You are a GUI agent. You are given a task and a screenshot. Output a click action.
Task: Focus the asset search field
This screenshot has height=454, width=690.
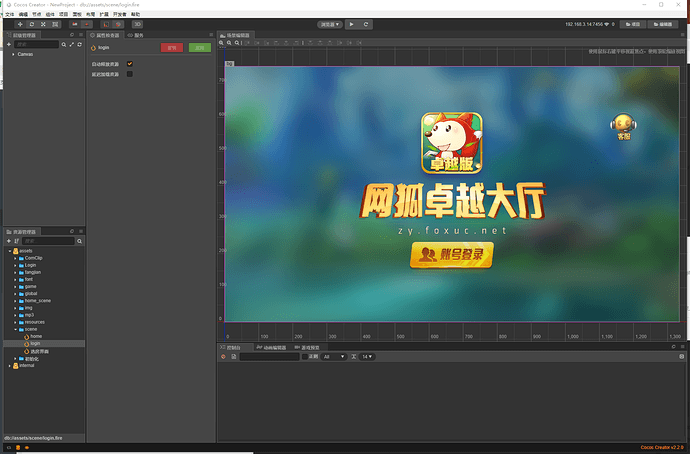pos(48,241)
